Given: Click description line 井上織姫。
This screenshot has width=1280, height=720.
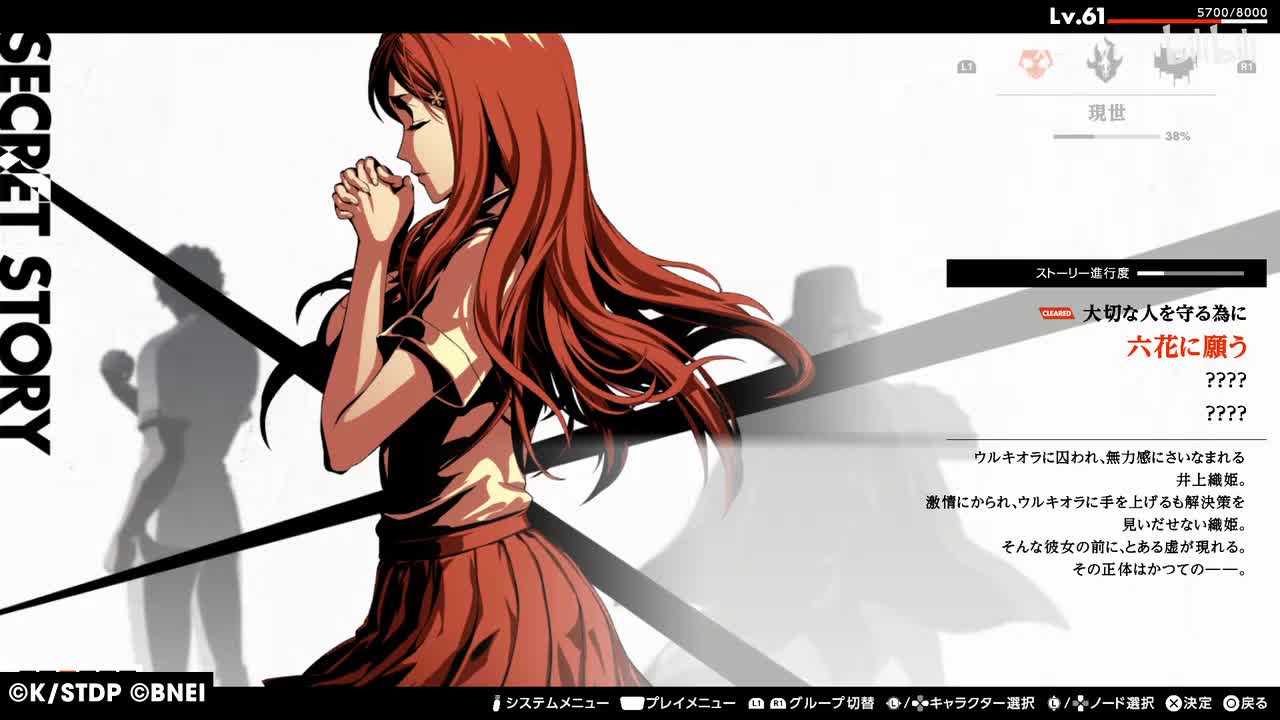Looking at the screenshot, I should pos(1211,479).
